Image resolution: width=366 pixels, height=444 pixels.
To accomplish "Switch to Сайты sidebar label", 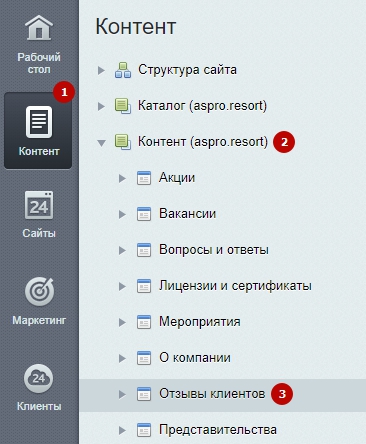I will tap(39, 233).
